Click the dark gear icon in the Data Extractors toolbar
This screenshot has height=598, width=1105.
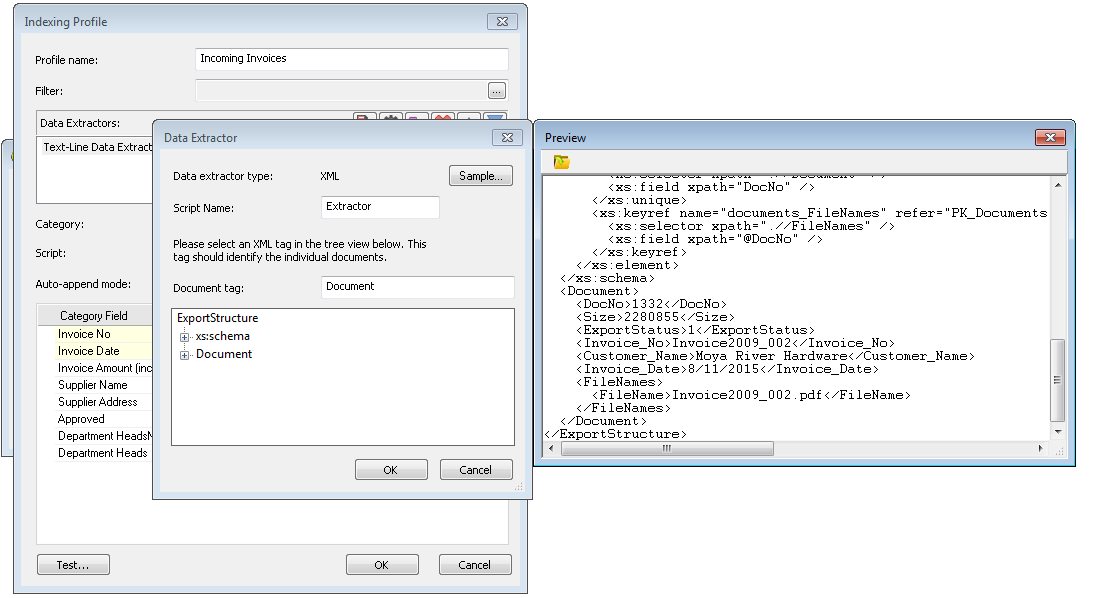(390, 118)
